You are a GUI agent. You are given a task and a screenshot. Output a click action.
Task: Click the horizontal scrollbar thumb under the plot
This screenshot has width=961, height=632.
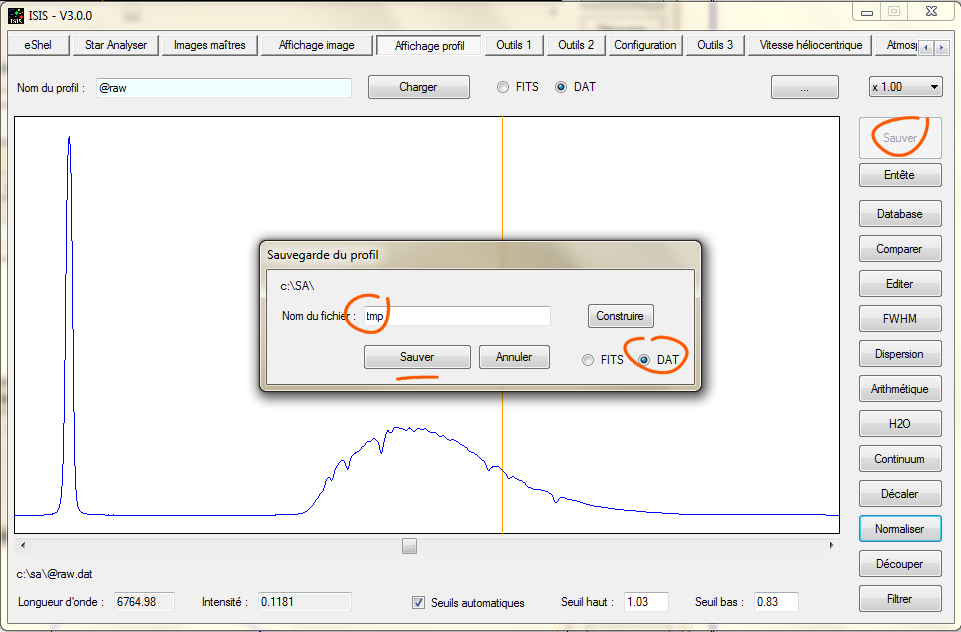(409, 546)
